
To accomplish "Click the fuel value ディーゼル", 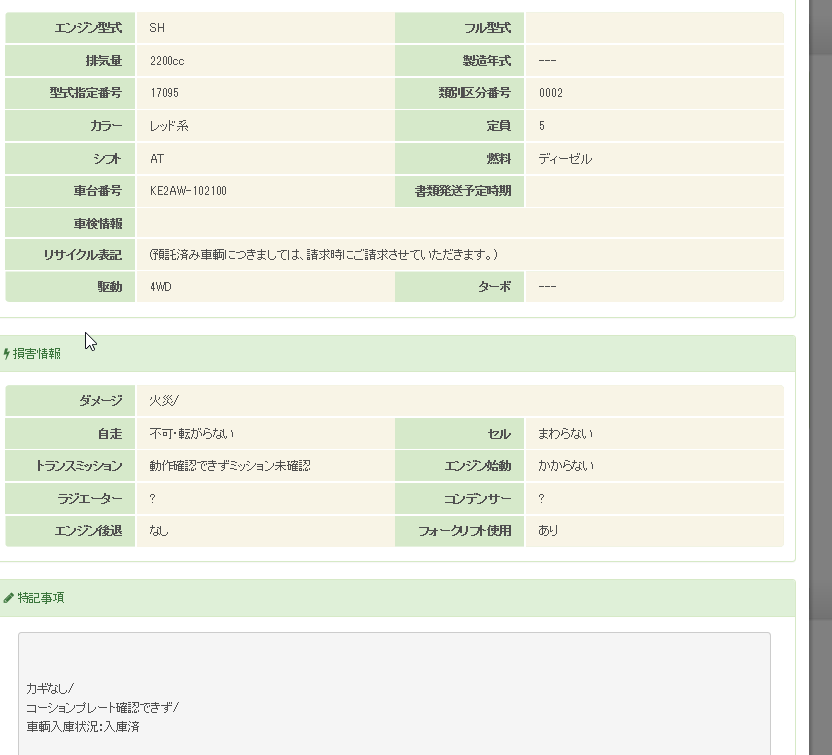I will [x=565, y=159].
